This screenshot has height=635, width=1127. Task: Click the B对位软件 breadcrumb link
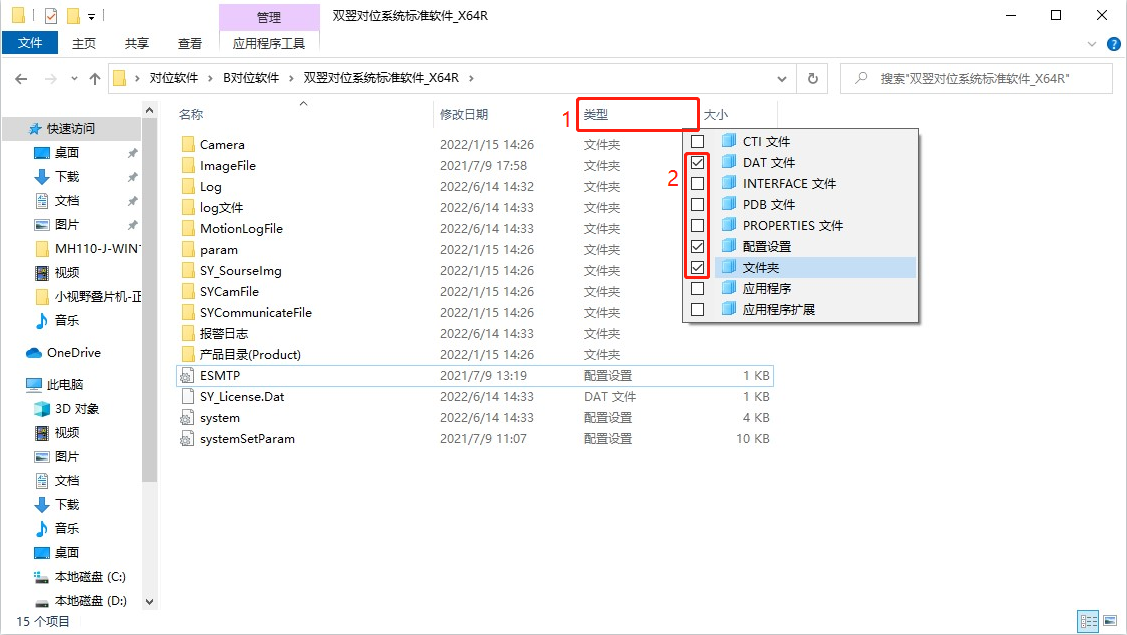(251, 78)
